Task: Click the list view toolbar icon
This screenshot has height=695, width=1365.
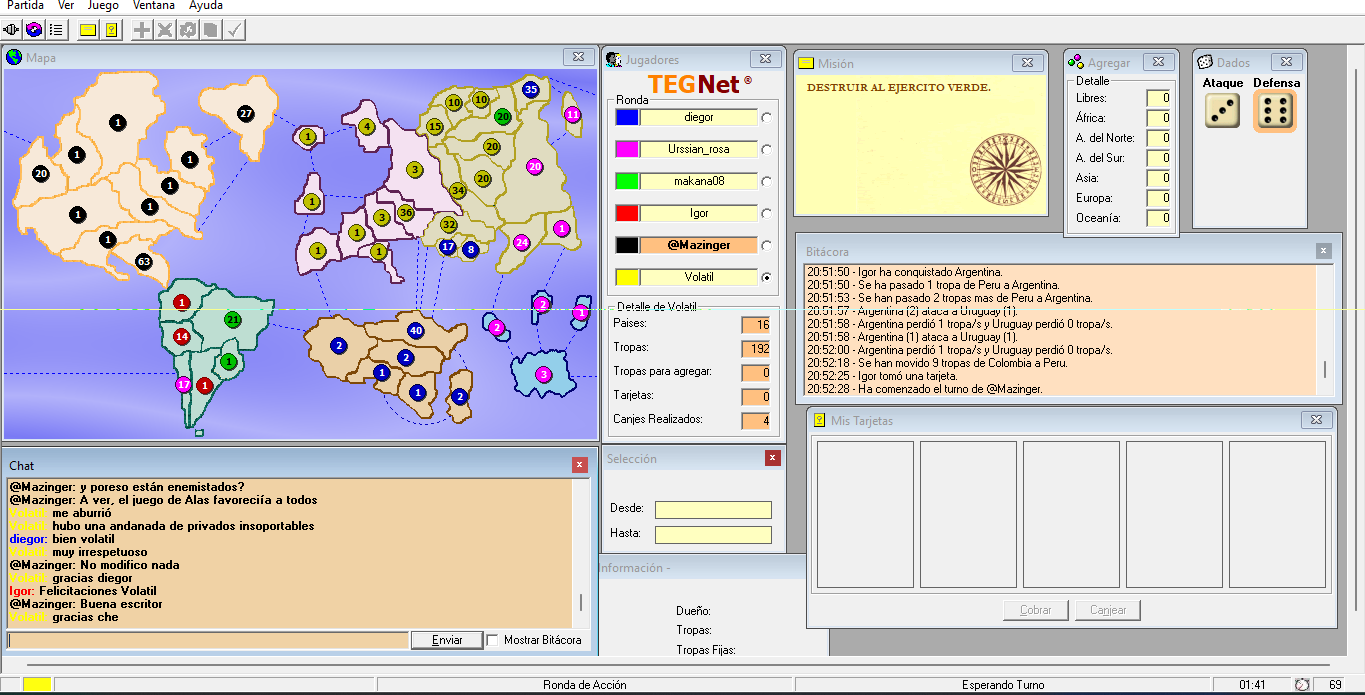Action: (56, 30)
